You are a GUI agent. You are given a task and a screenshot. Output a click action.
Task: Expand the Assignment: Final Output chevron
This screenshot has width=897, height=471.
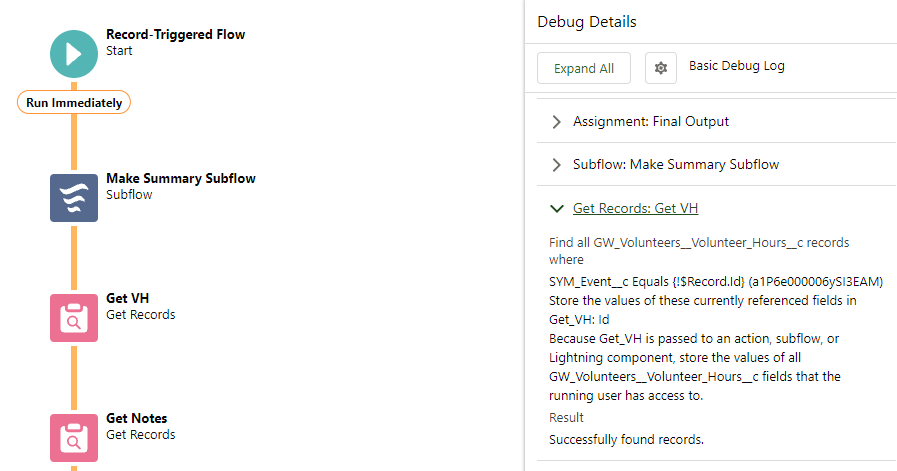tap(556, 122)
